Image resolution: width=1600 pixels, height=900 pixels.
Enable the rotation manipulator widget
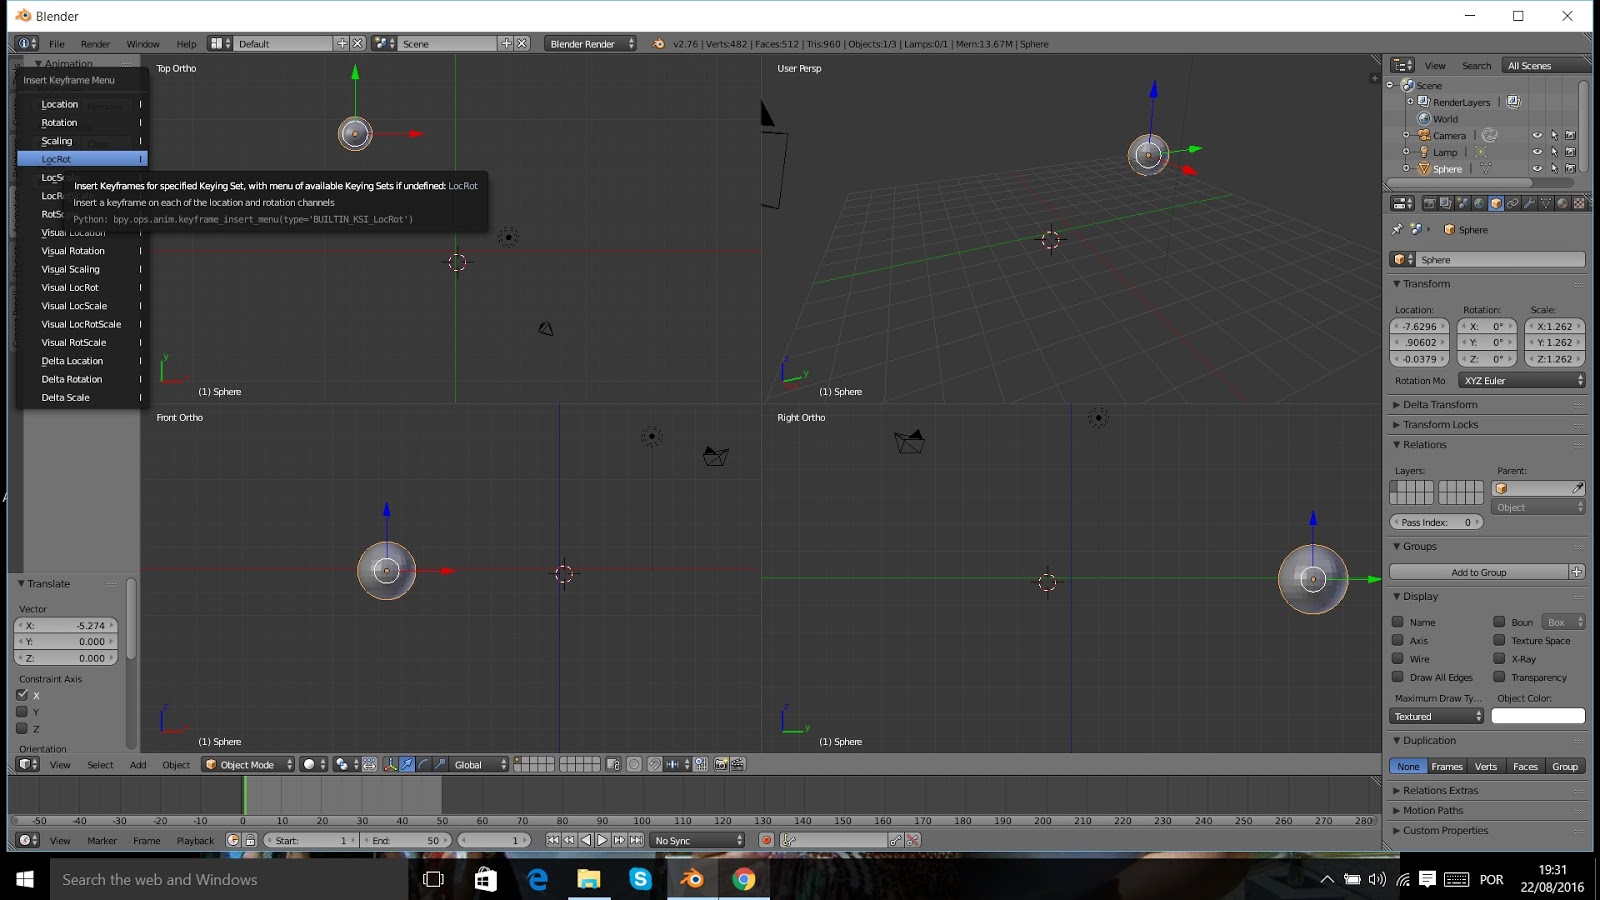click(x=423, y=765)
